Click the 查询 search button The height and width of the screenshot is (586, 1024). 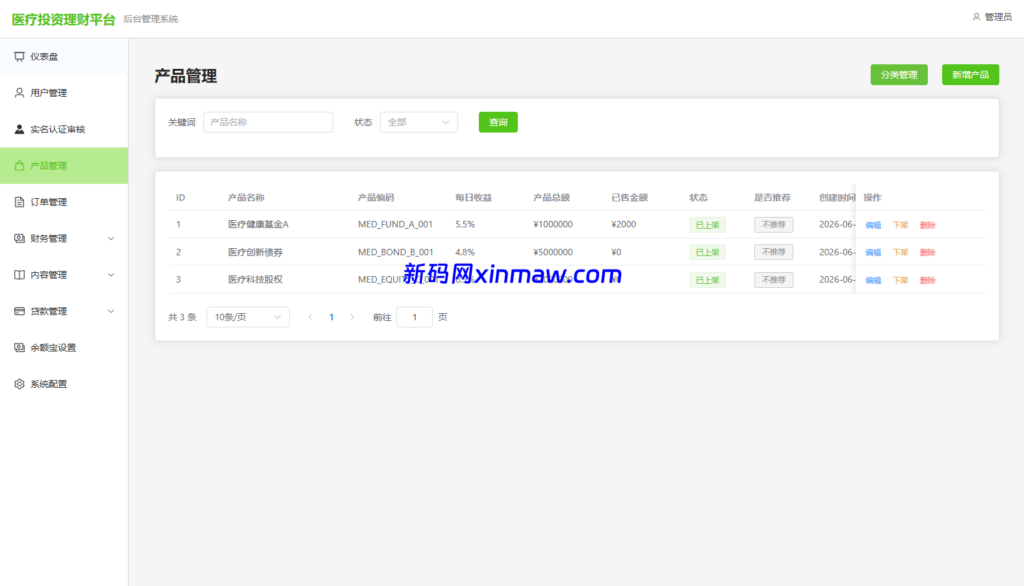tap(498, 122)
